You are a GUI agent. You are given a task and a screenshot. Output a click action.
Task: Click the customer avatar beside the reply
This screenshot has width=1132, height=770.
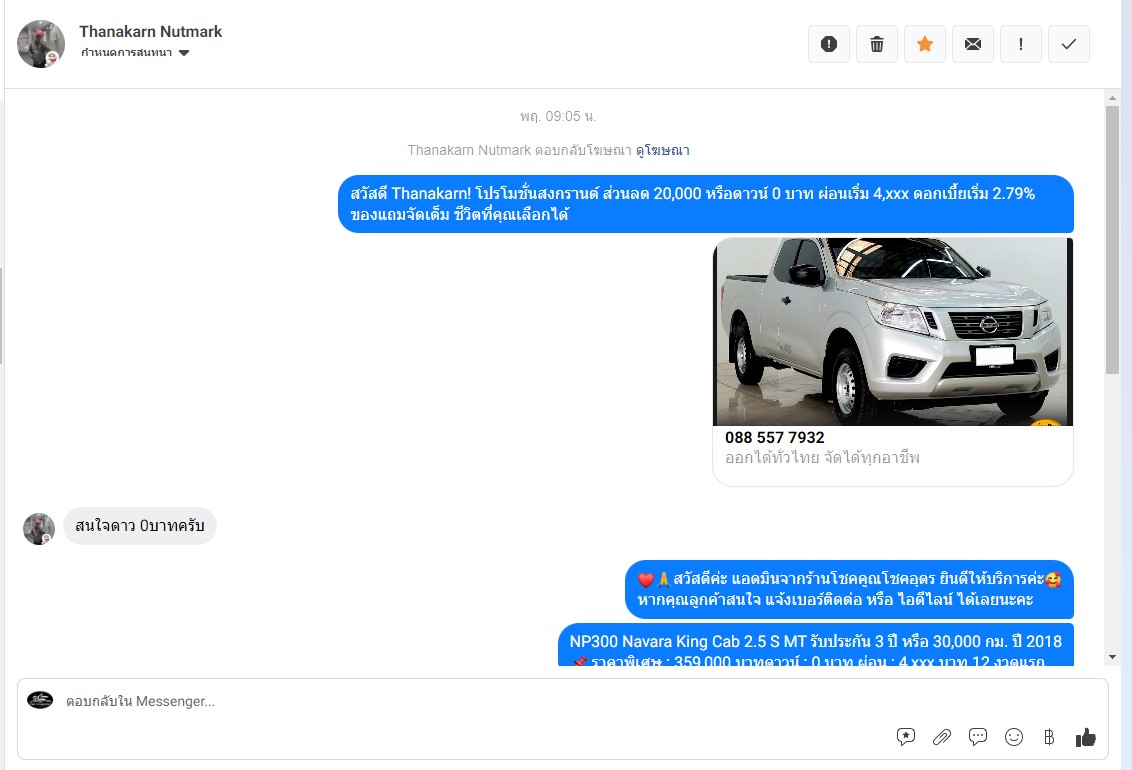[x=39, y=529]
